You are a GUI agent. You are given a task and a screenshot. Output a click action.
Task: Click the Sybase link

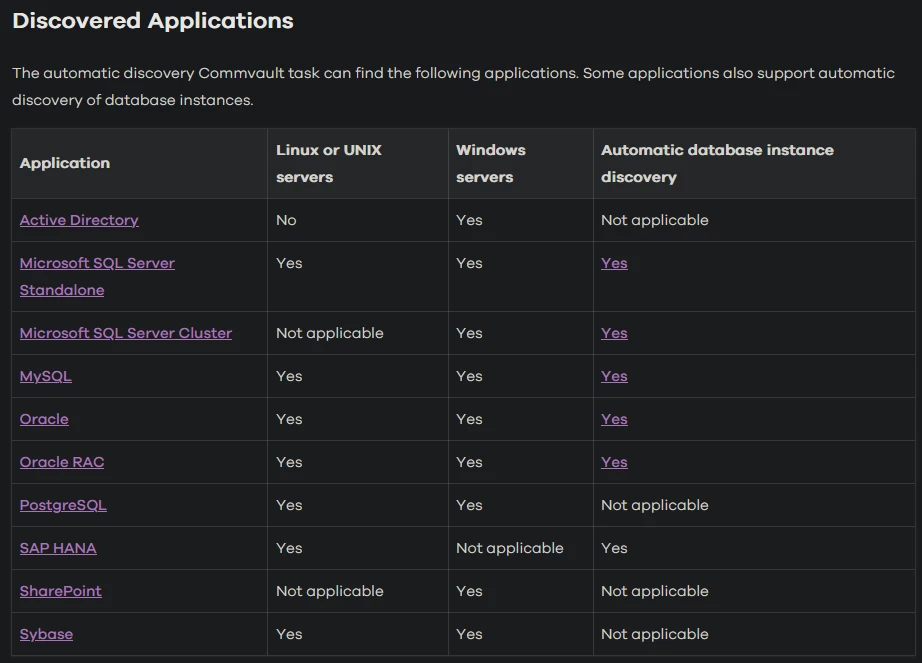click(x=46, y=634)
